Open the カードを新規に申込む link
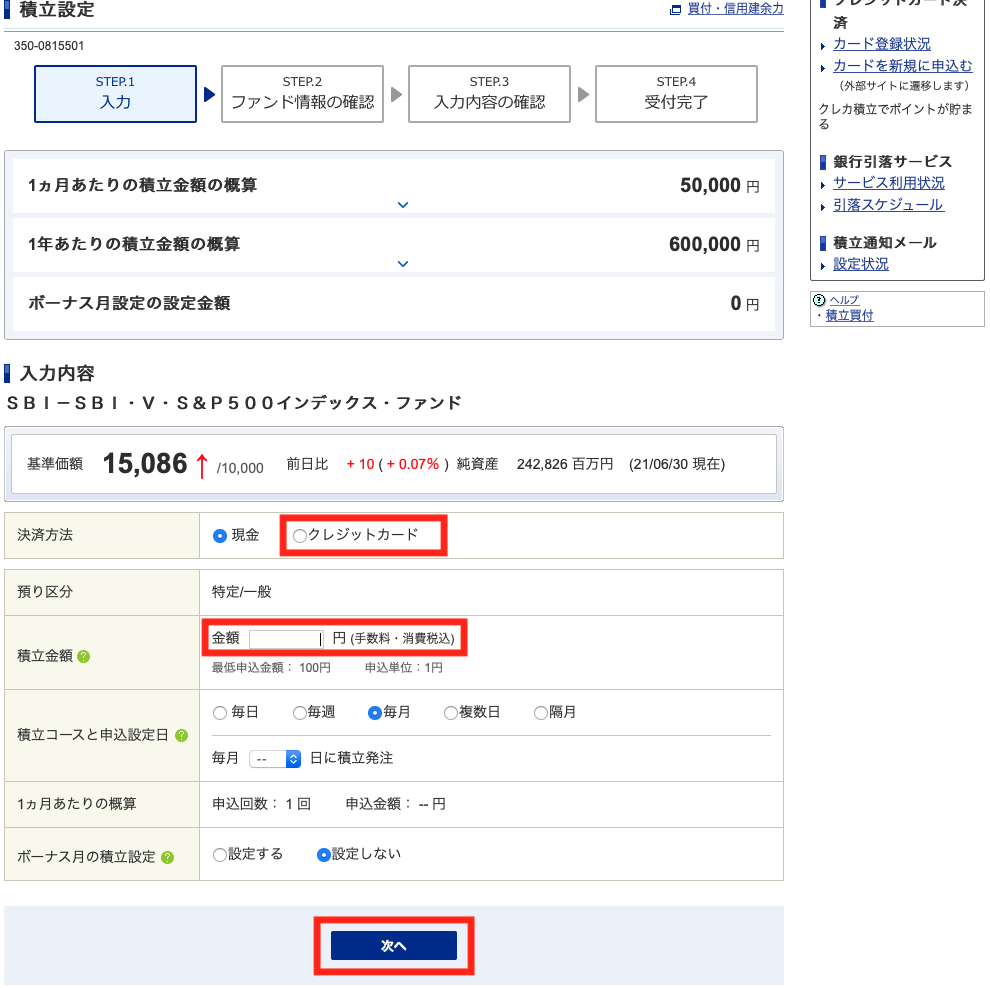This screenshot has height=988, width=990. 902,66
